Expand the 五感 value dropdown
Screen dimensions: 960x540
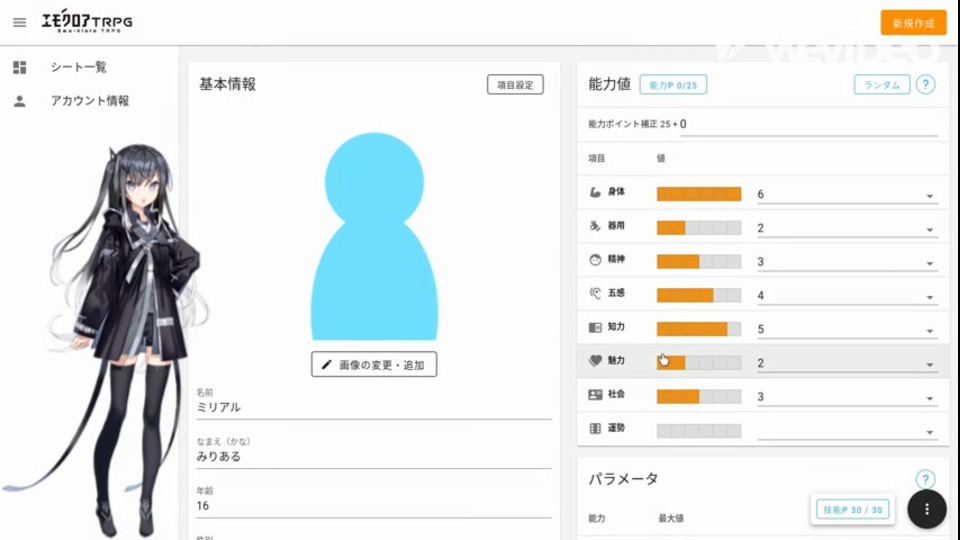click(847, 296)
